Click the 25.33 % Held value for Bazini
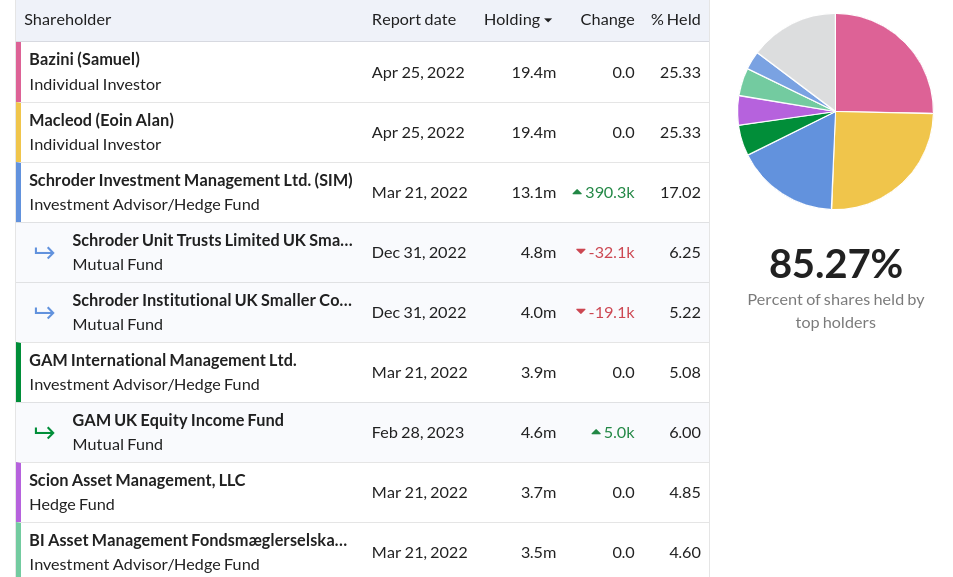 click(680, 72)
